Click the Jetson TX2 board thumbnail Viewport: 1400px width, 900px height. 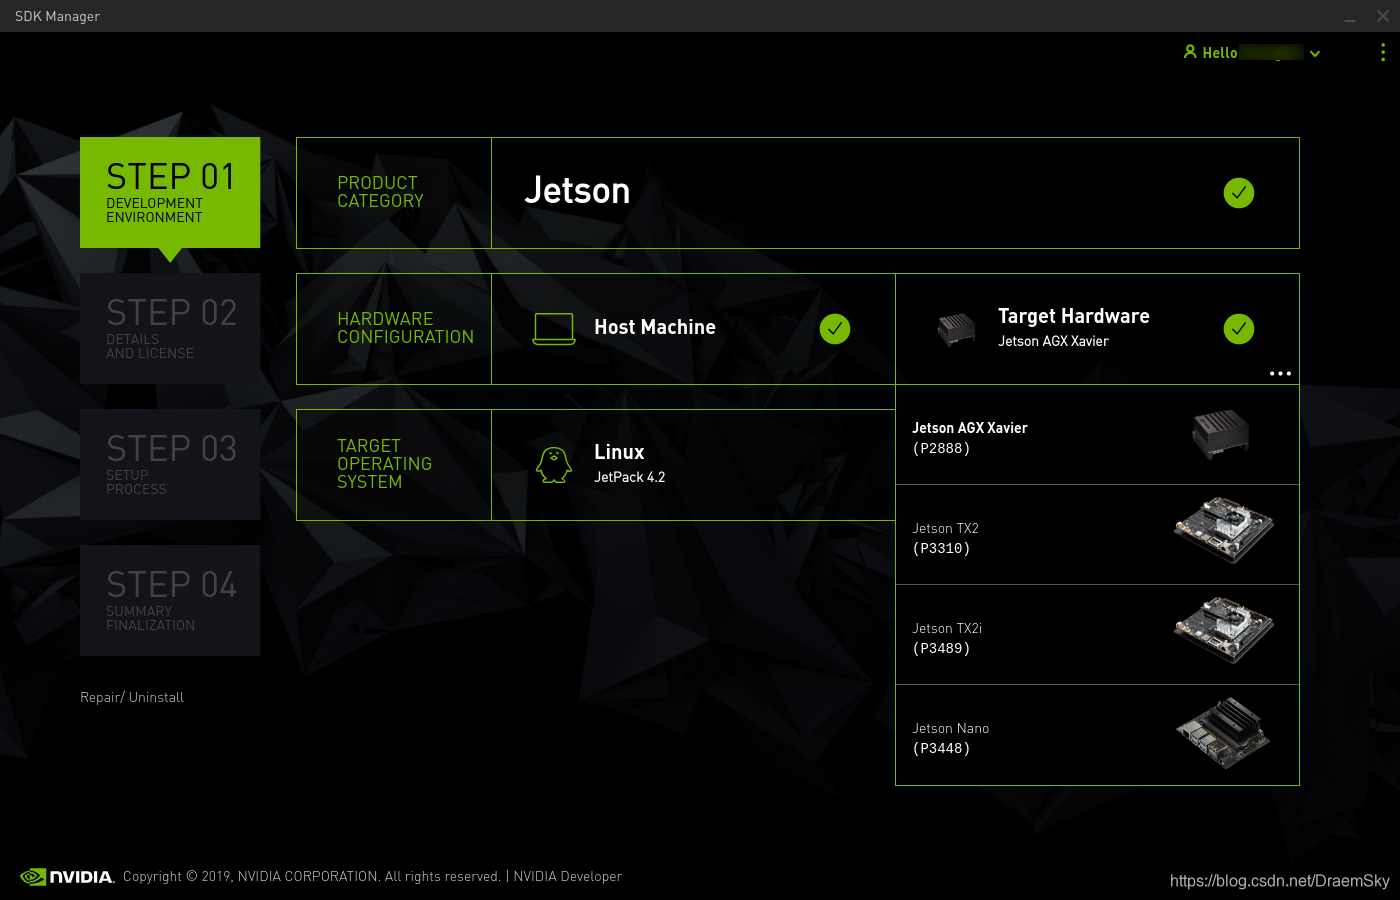tap(1224, 531)
